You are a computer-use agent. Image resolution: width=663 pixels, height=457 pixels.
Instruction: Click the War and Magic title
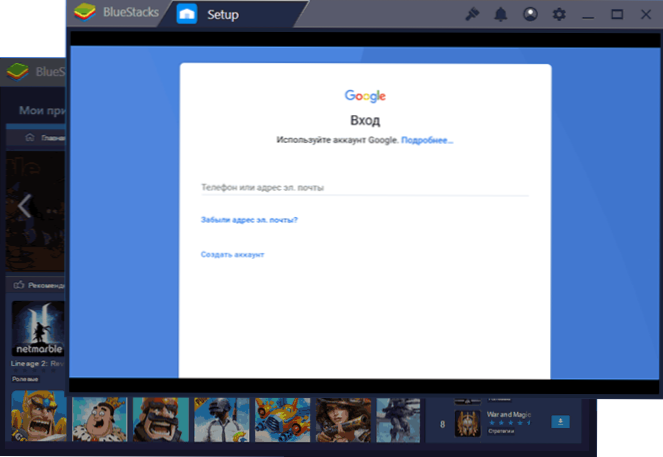[509, 414]
